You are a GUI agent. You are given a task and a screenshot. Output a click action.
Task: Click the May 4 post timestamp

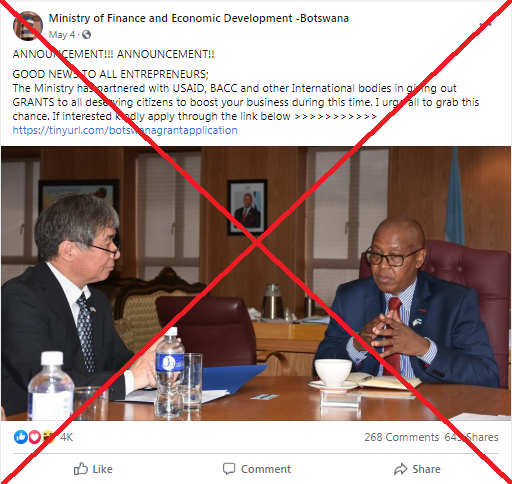click(x=62, y=35)
